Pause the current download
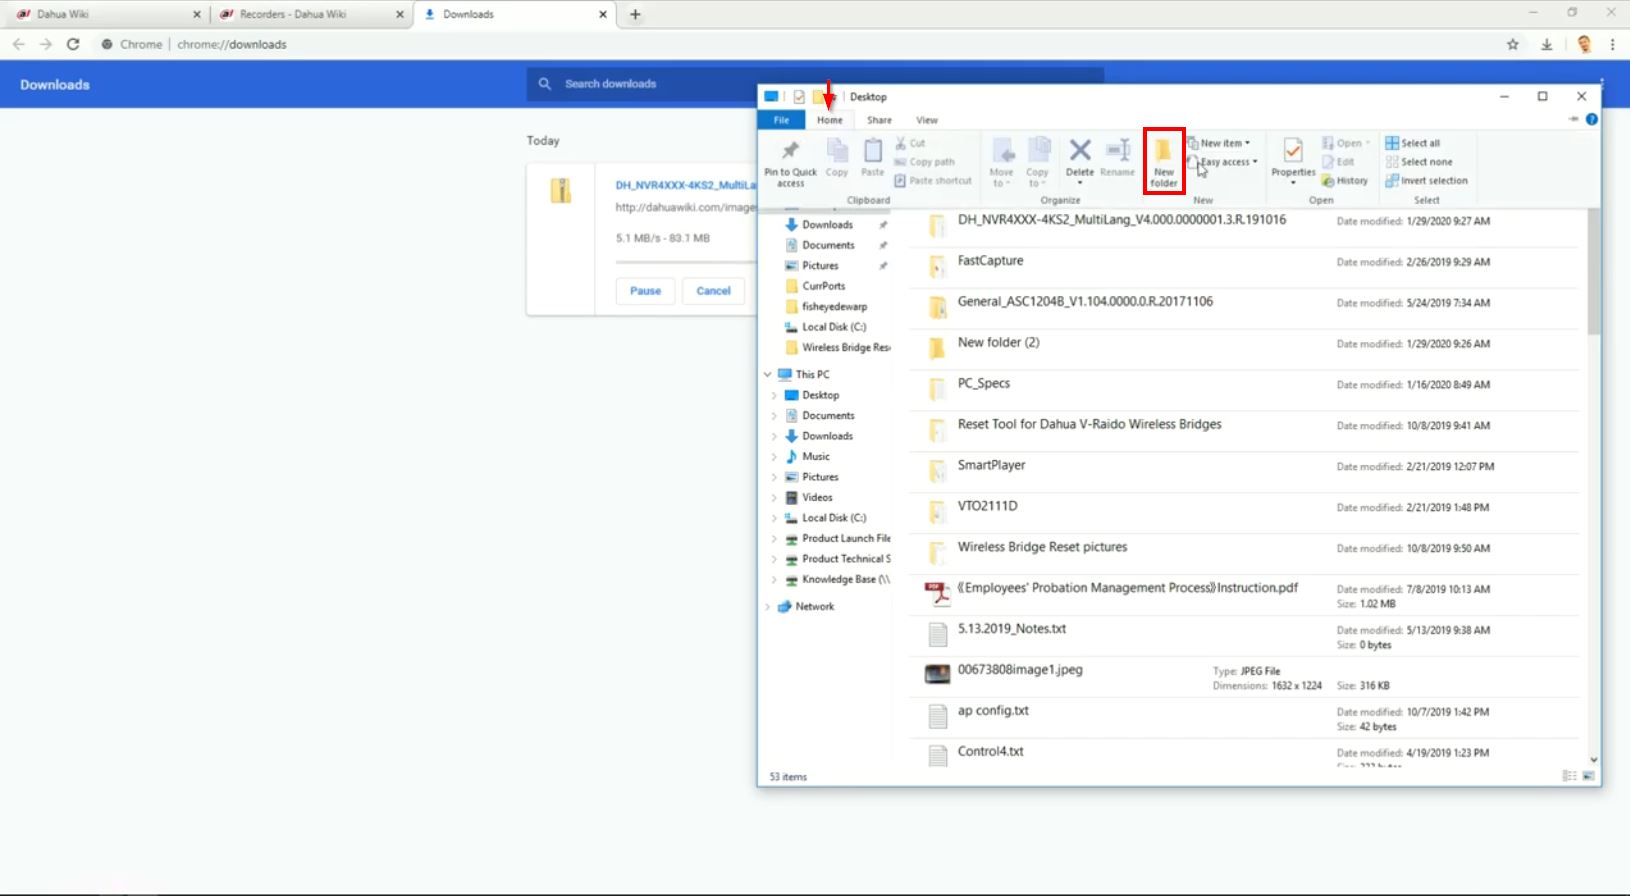The width and height of the screenshot is (1630, 896). tap(645, 291)
